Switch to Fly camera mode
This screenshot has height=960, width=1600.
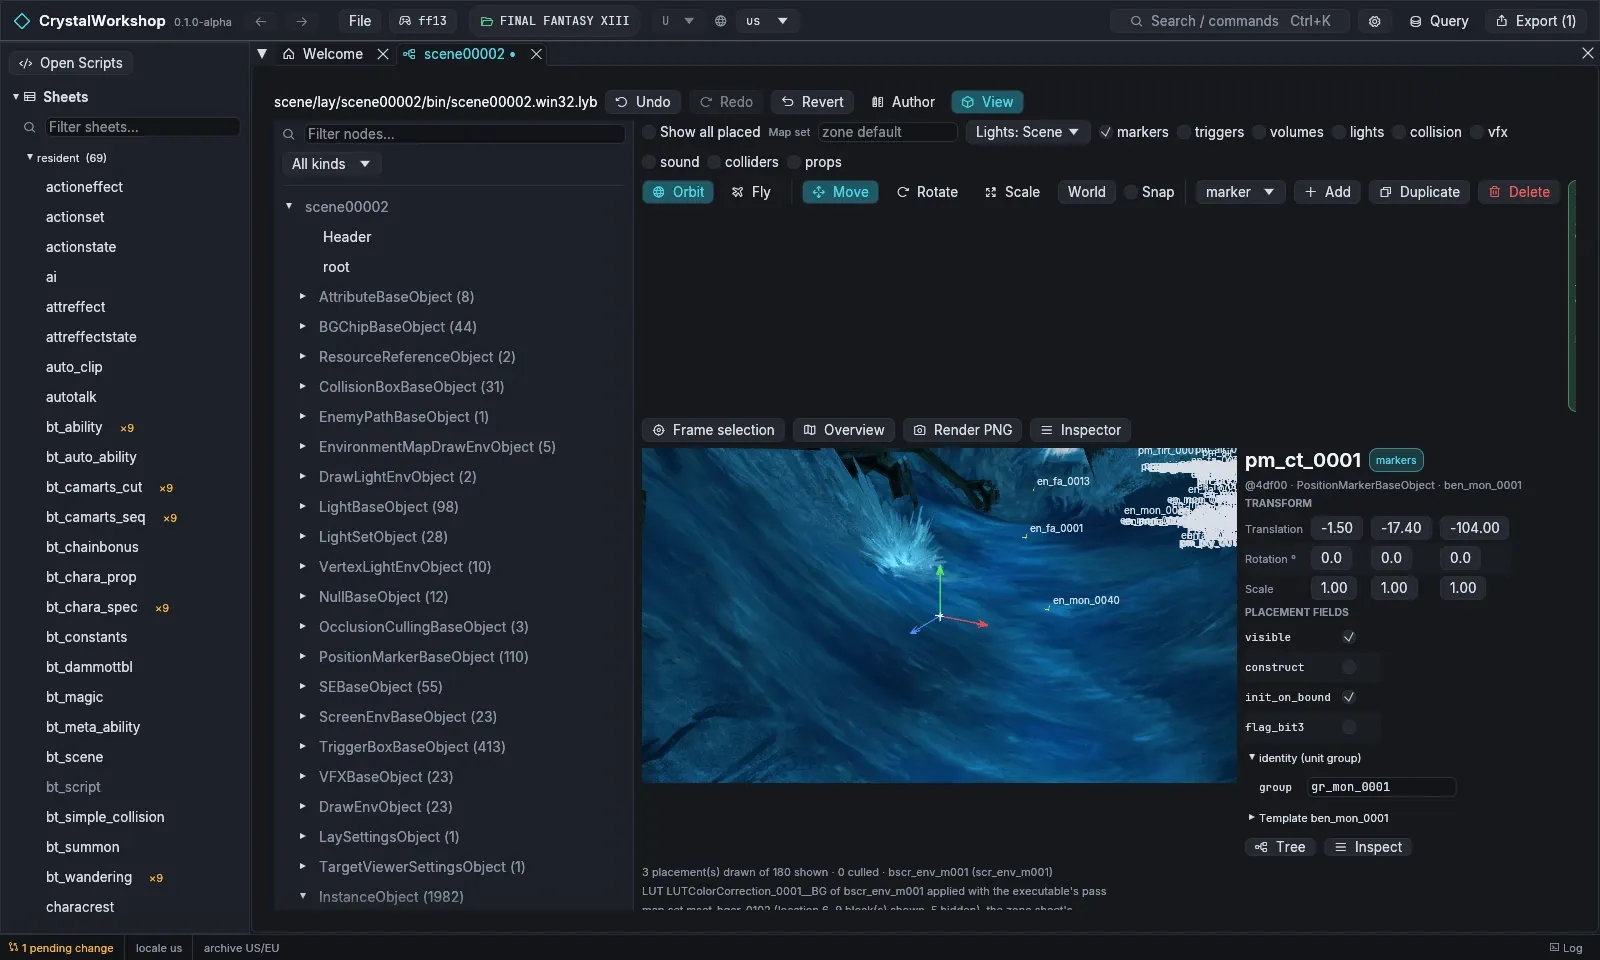[751, 192]
